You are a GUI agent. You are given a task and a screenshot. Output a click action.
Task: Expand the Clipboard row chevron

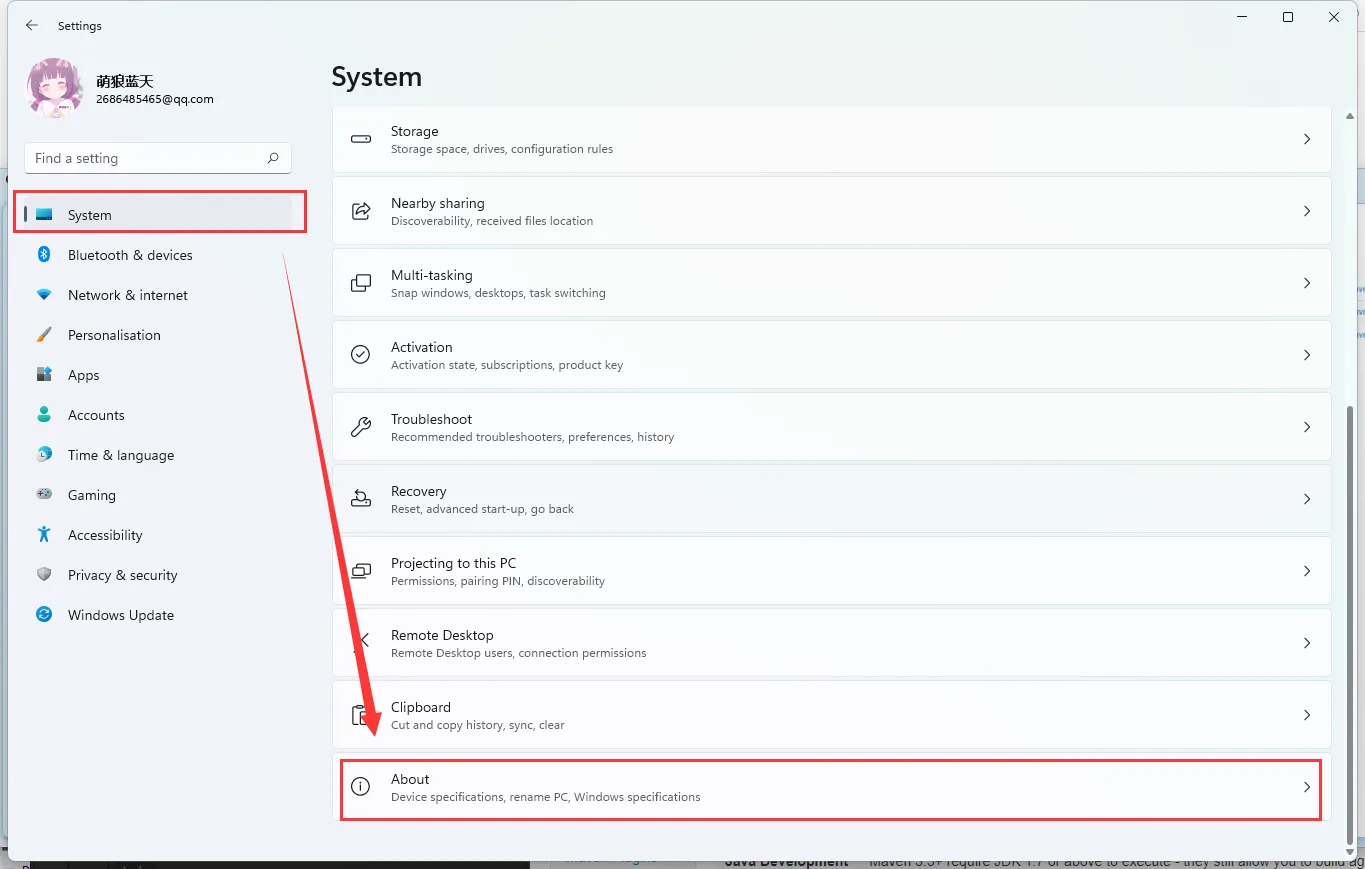pyautogui.click(x=1307, y=715)
